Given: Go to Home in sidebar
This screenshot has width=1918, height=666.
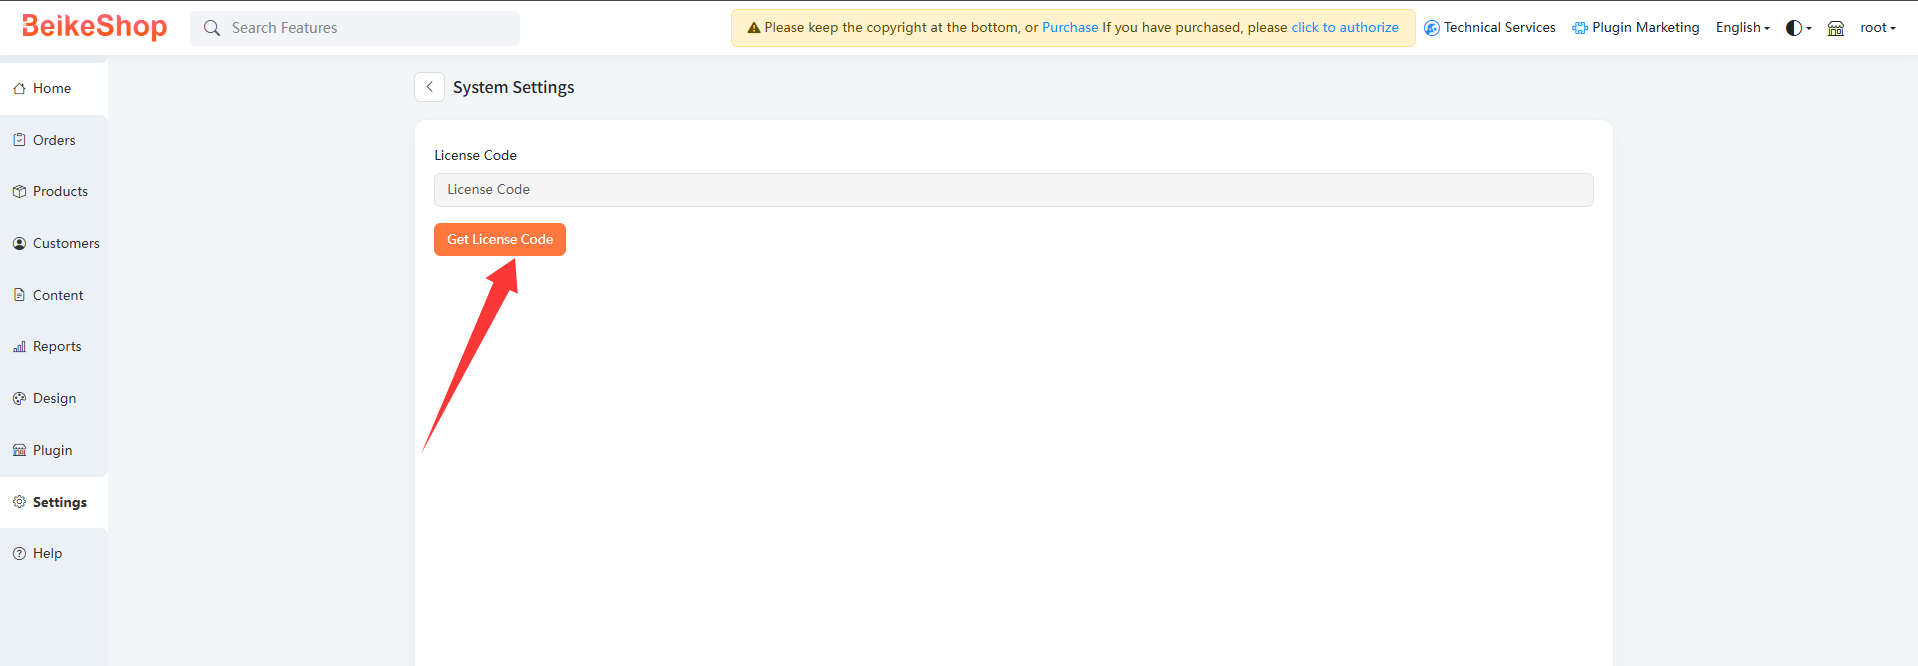Looking at the screenshot, I should click(x=51, y=89).
